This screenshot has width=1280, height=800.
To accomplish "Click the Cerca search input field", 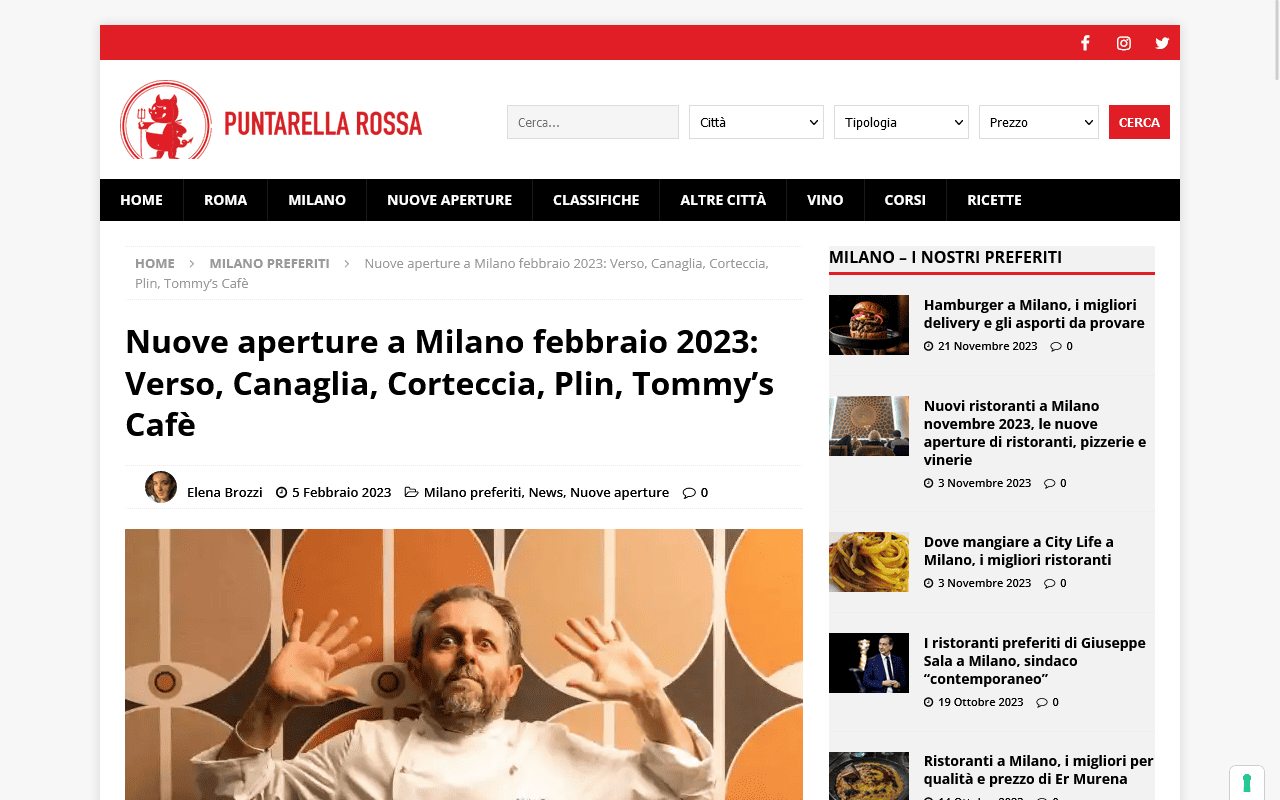I will coord(593,122).
